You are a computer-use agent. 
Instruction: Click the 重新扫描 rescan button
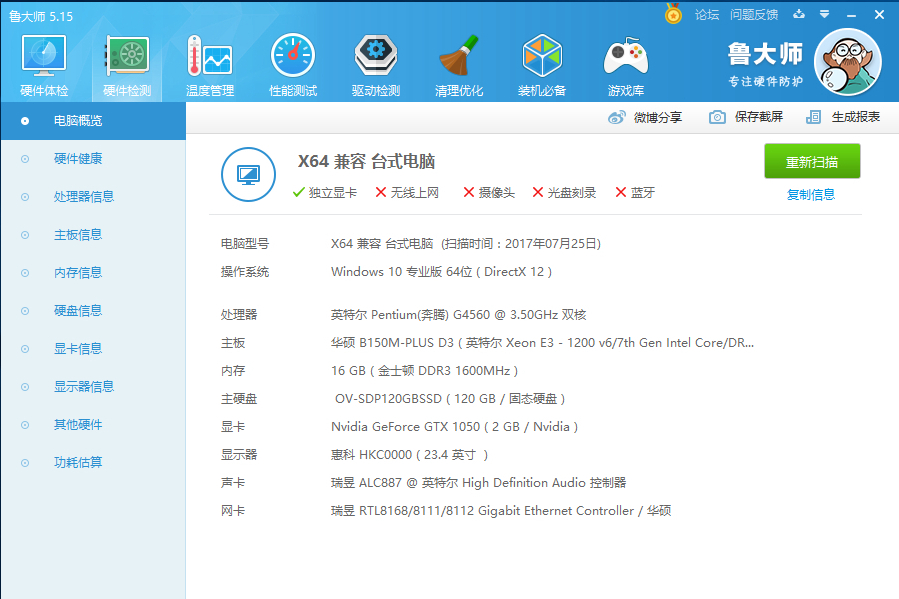tap(812, 161)
